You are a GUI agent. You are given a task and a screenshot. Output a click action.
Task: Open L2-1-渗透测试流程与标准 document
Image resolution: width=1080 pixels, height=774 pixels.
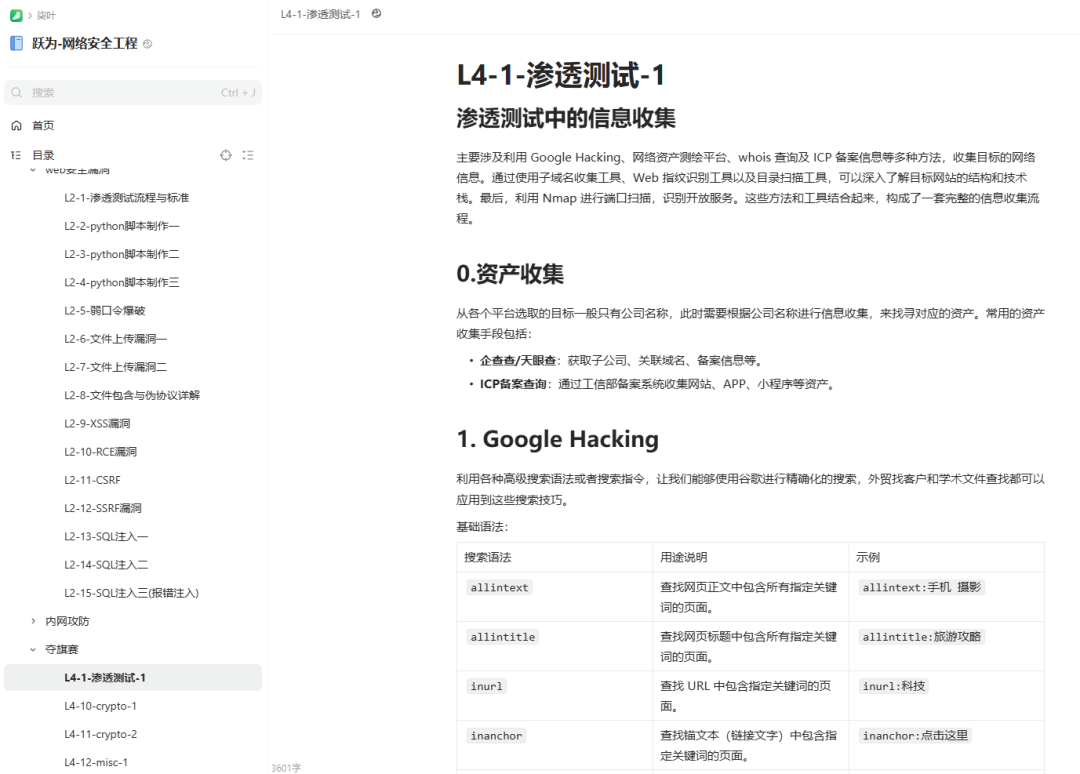(x=127, y=198)
